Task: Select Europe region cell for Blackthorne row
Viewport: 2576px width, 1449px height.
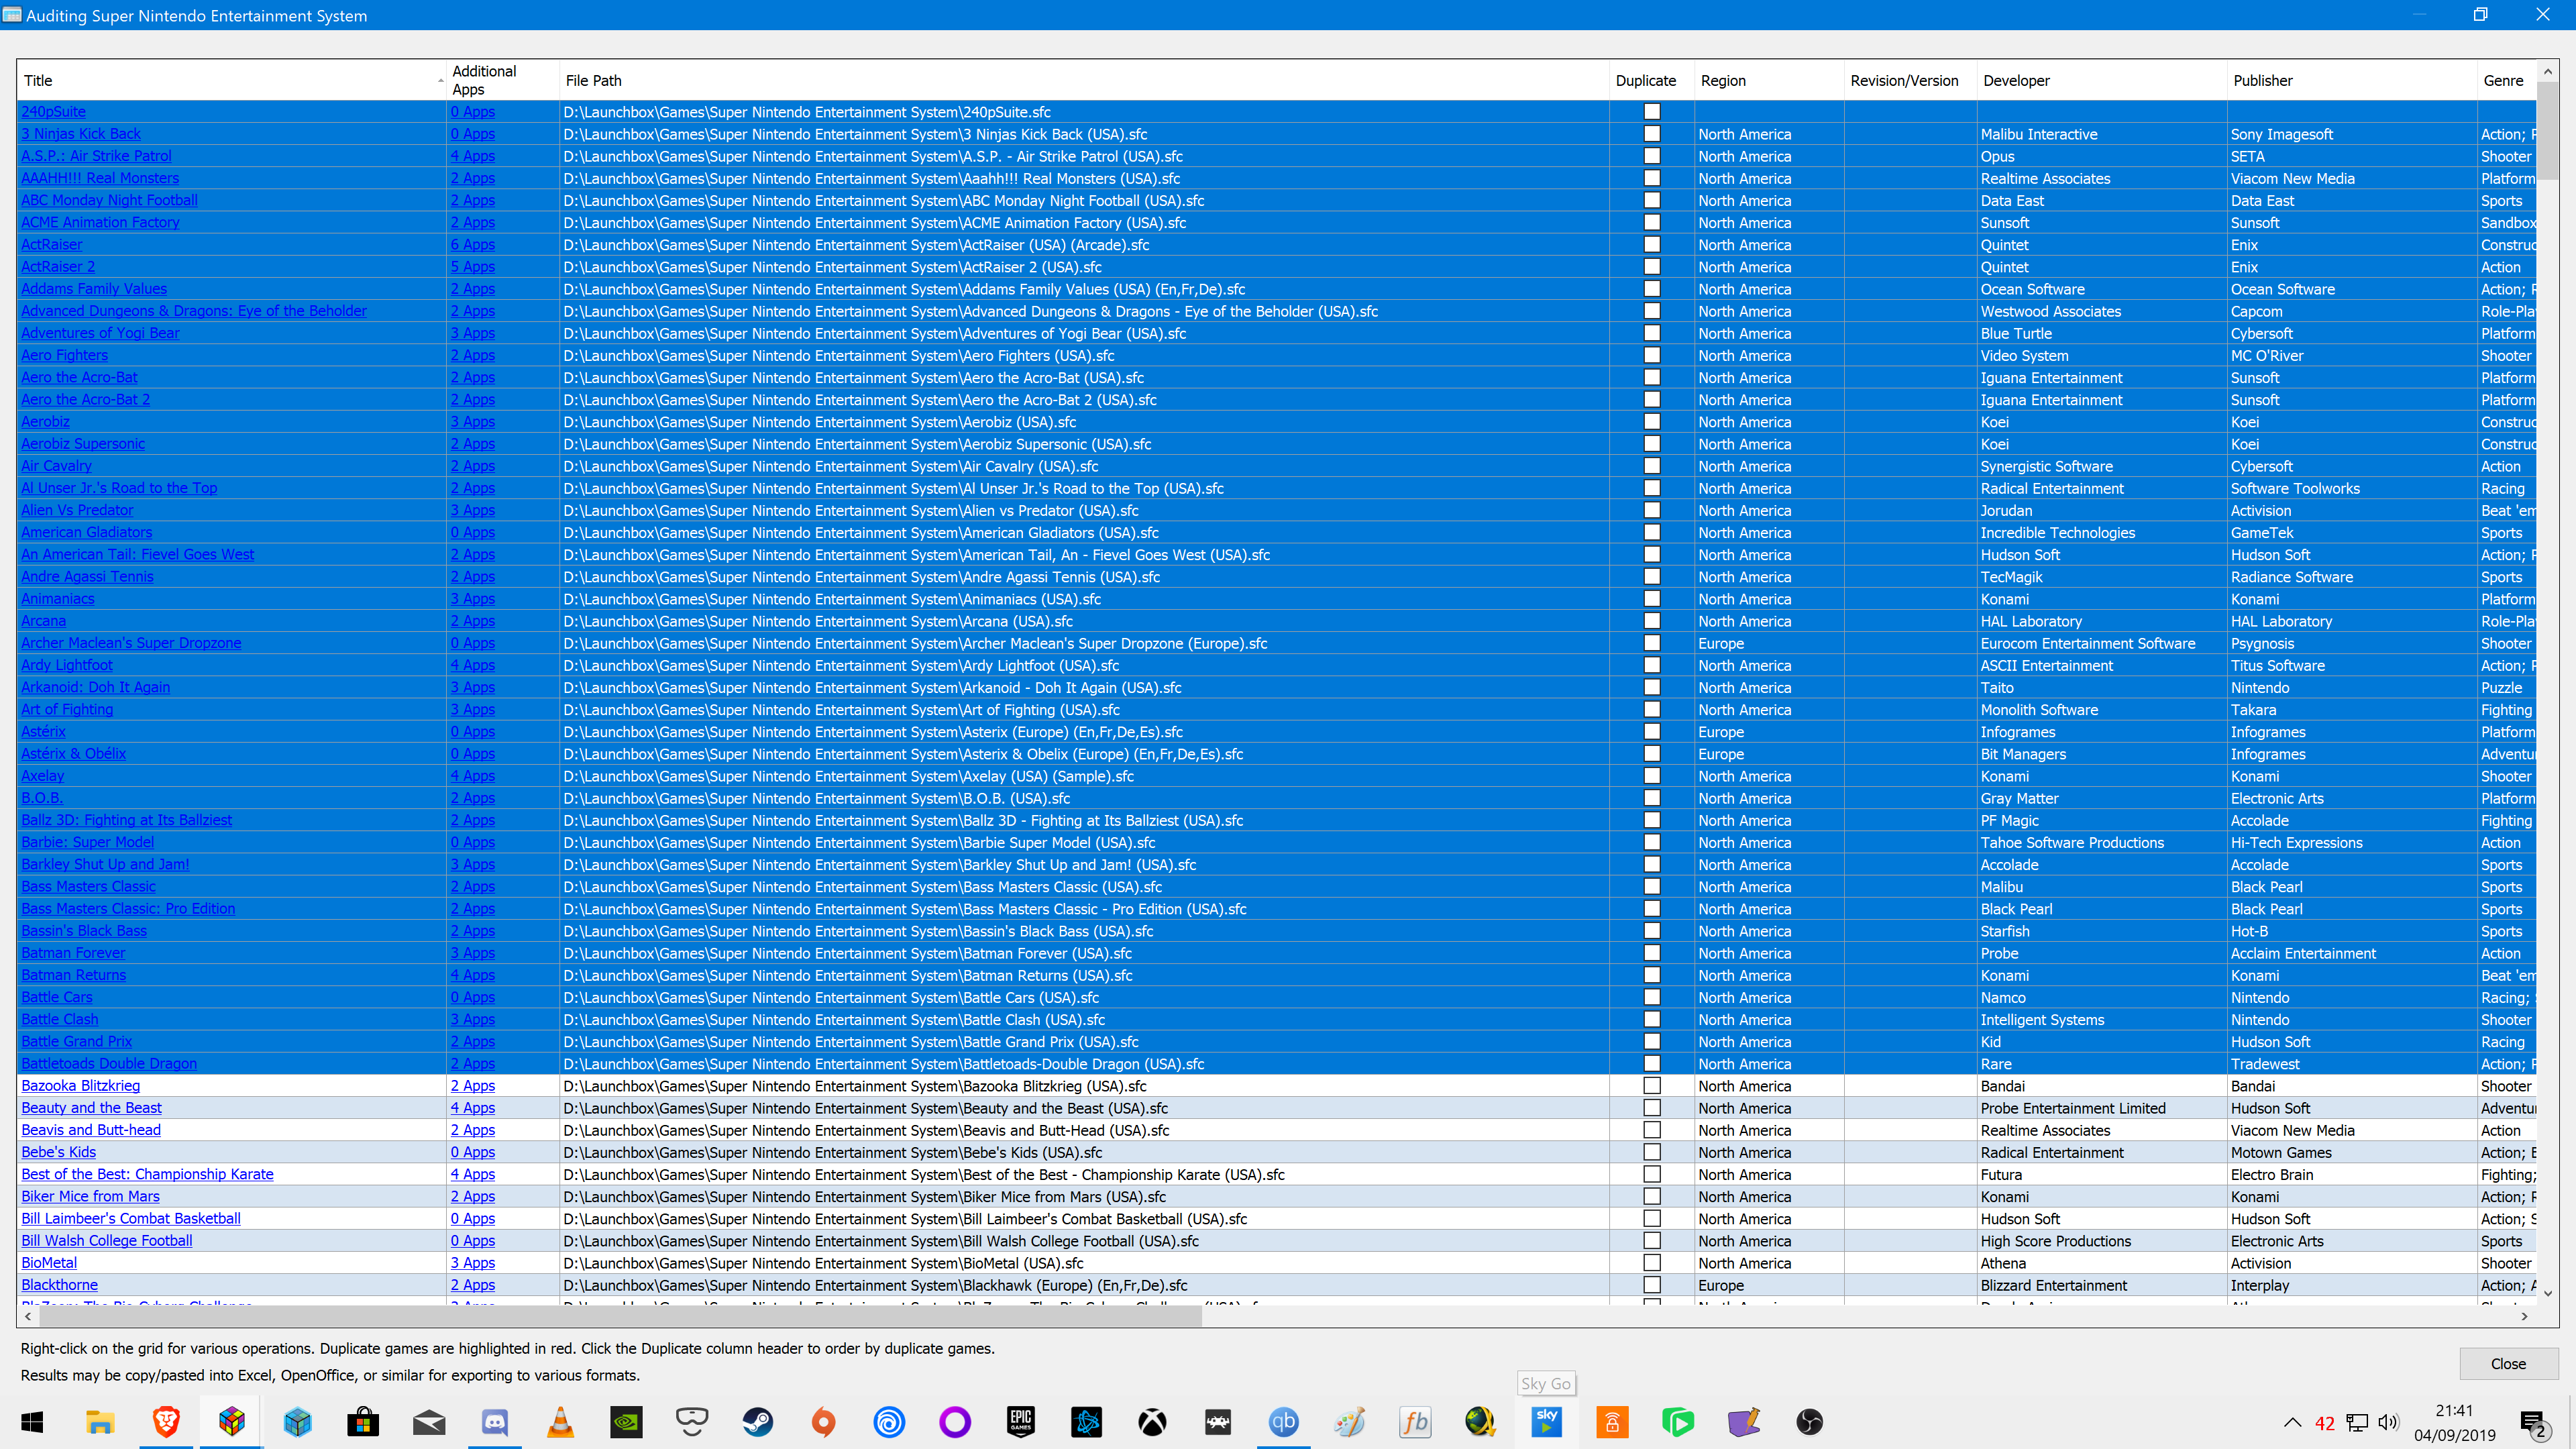Action: click(x=1768, y=1285)
